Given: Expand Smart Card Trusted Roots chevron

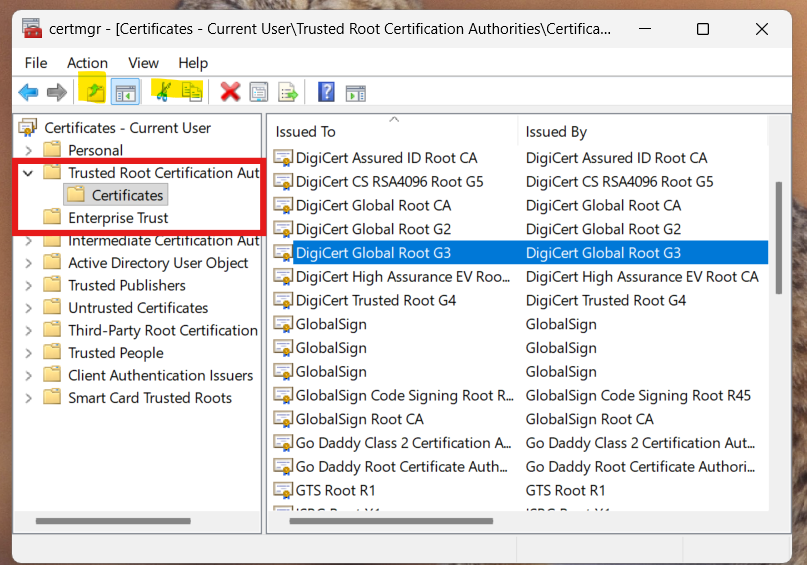Looking at the screenshot, I should [x=28, y=398].
